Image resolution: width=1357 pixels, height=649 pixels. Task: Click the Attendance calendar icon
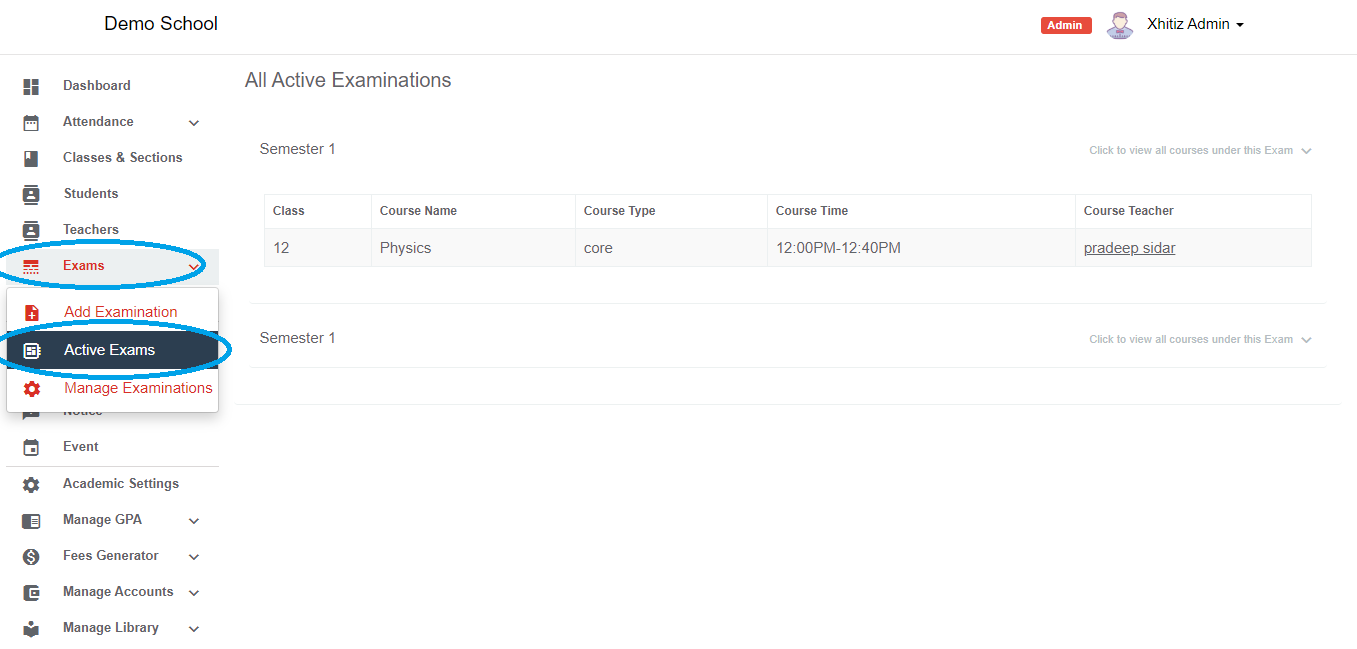[x=31, y=123]
